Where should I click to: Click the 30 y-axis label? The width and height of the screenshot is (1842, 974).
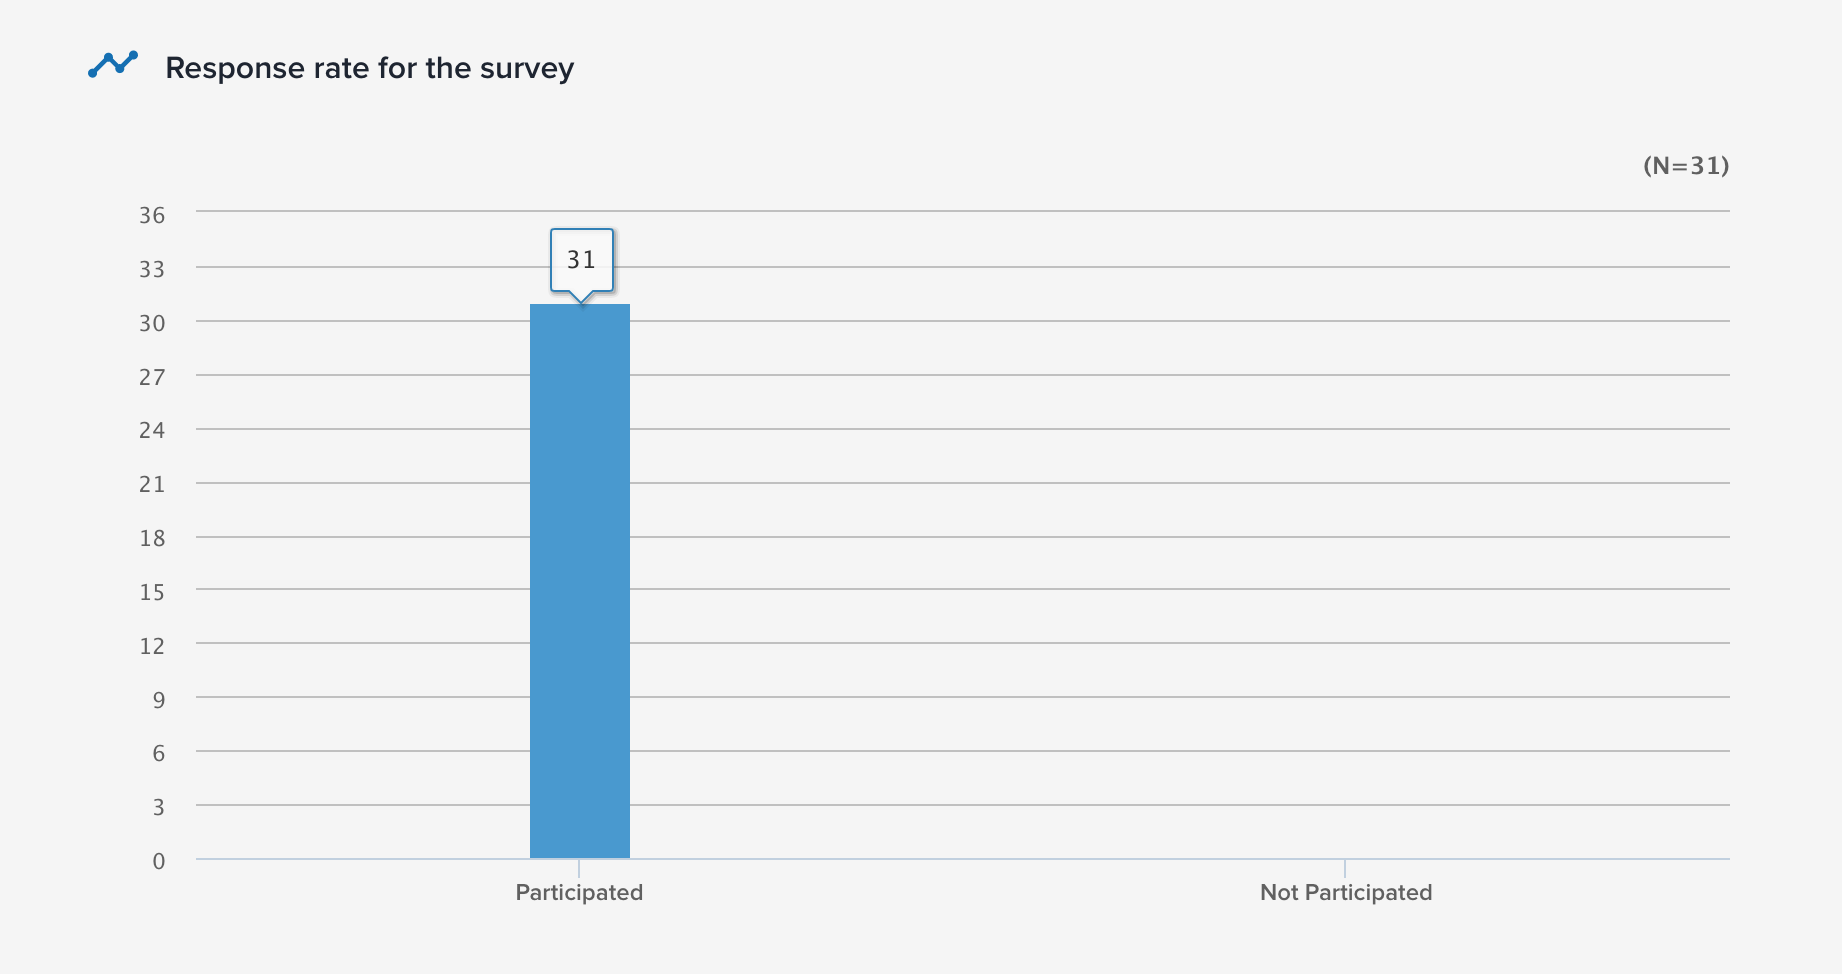[152, 323]
